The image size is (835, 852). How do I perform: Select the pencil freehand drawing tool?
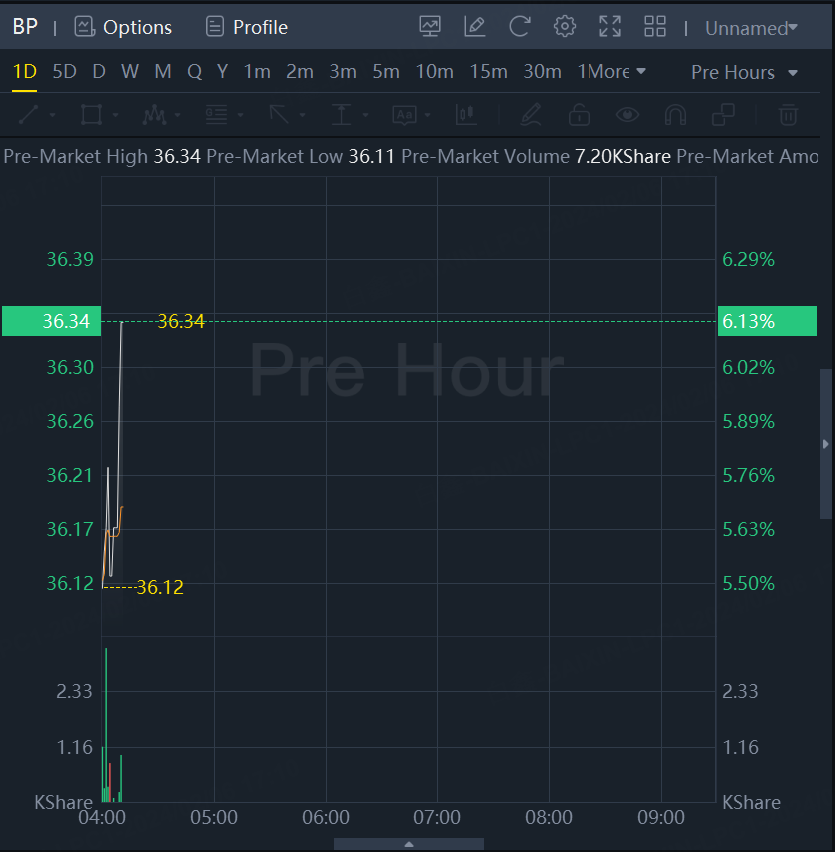tap(531, 115)
